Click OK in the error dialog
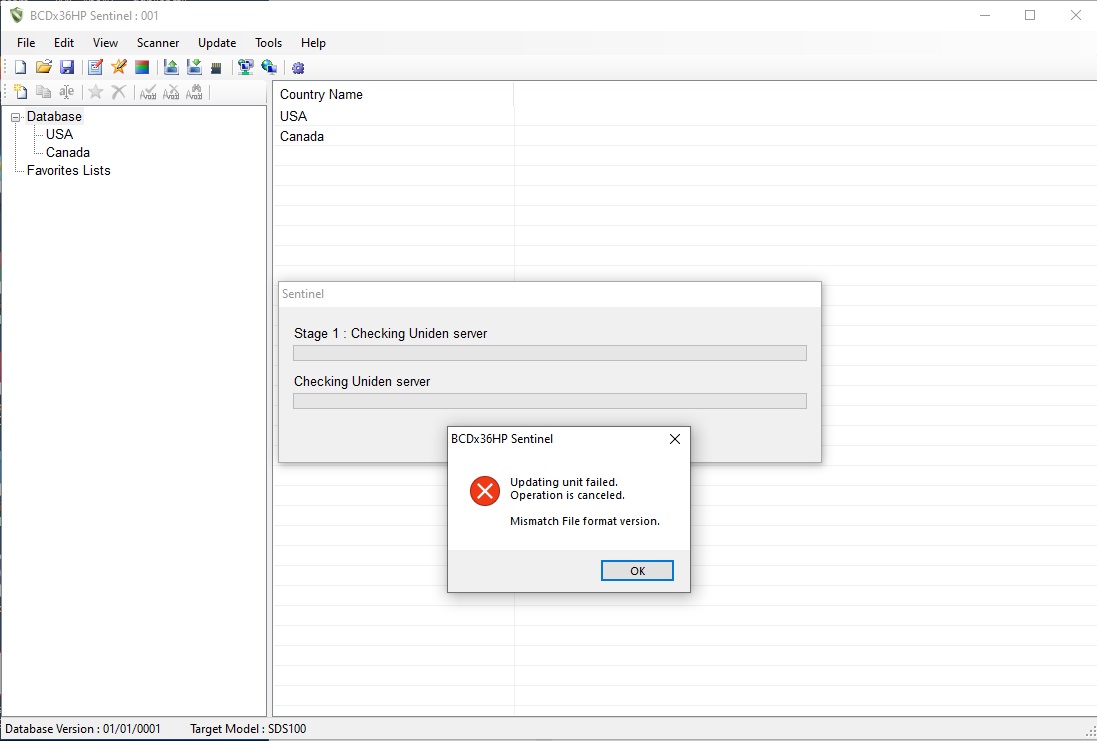This screenshot has height=741, width=1097. (637, 571)
